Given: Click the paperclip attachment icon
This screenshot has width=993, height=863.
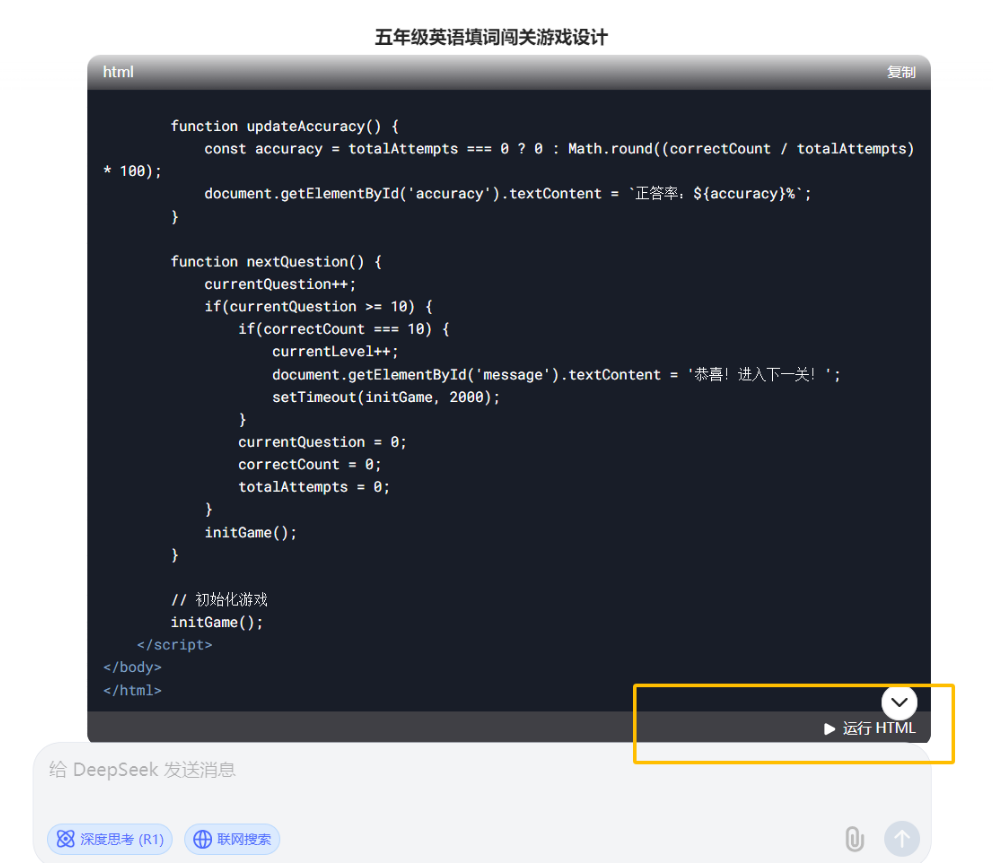Looking at the screenshot, I should click(854, 839).
